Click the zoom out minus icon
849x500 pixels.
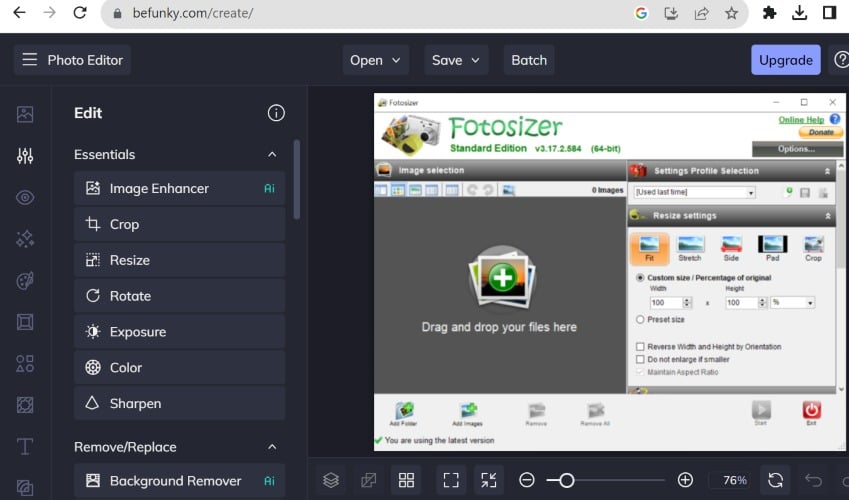pos(527,480)
